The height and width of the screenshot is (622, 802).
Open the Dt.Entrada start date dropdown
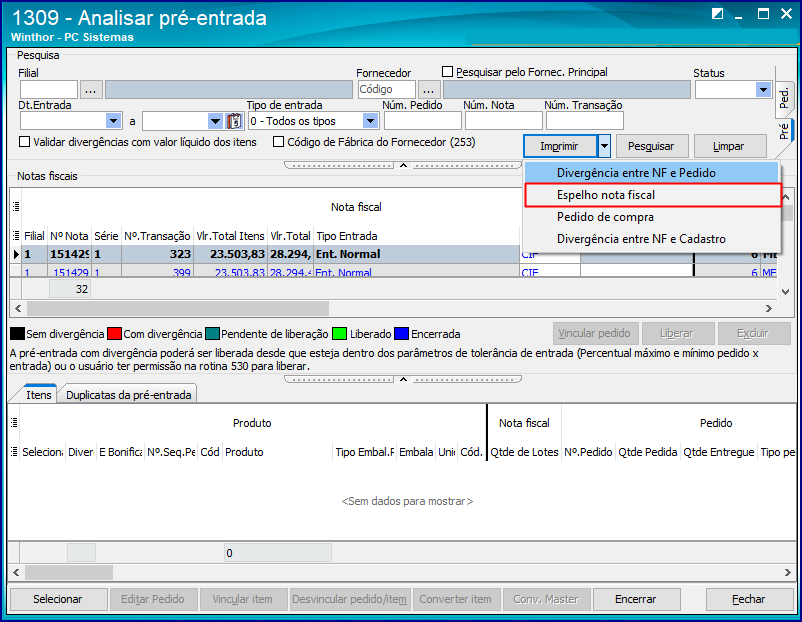click(x=114, y=121)
